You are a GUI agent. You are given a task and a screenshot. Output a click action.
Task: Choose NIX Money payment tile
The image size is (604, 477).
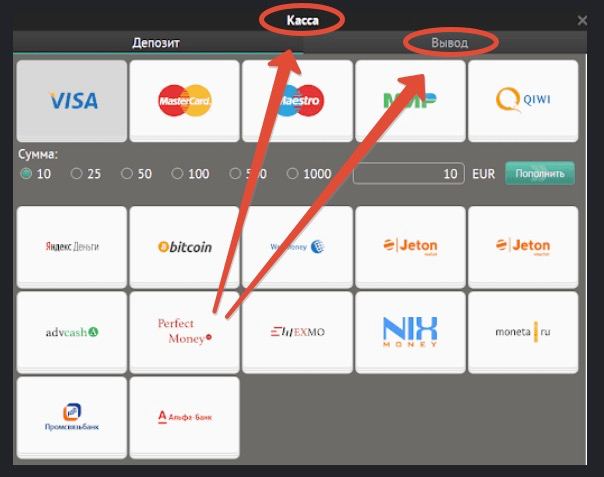click(x=410, y=332)
